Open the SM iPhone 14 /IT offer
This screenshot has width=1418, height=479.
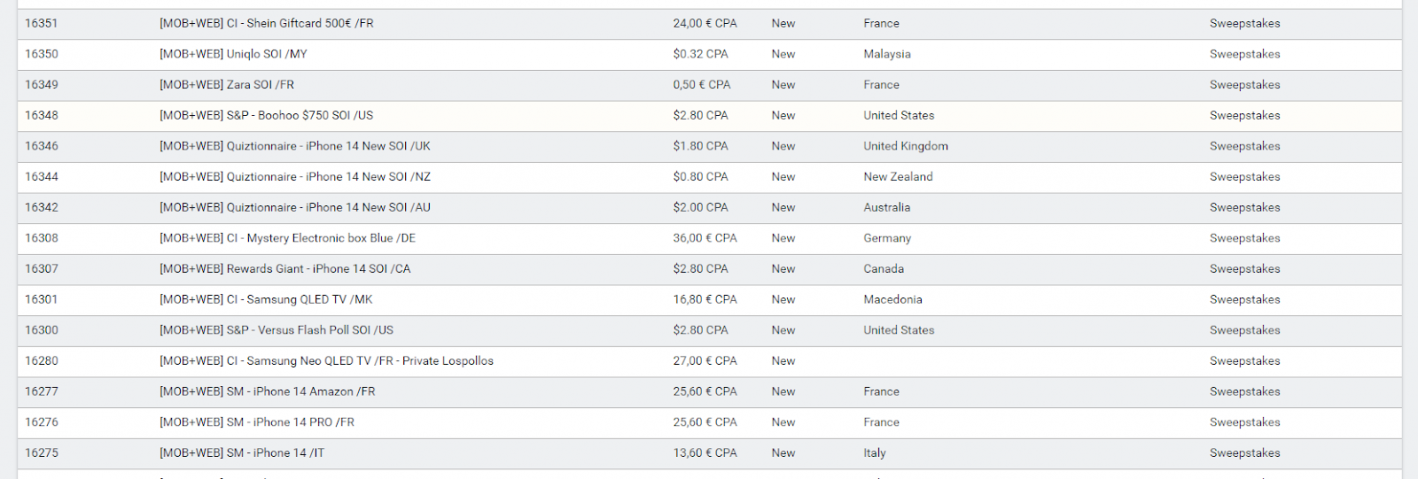click(x=242, y=453)
